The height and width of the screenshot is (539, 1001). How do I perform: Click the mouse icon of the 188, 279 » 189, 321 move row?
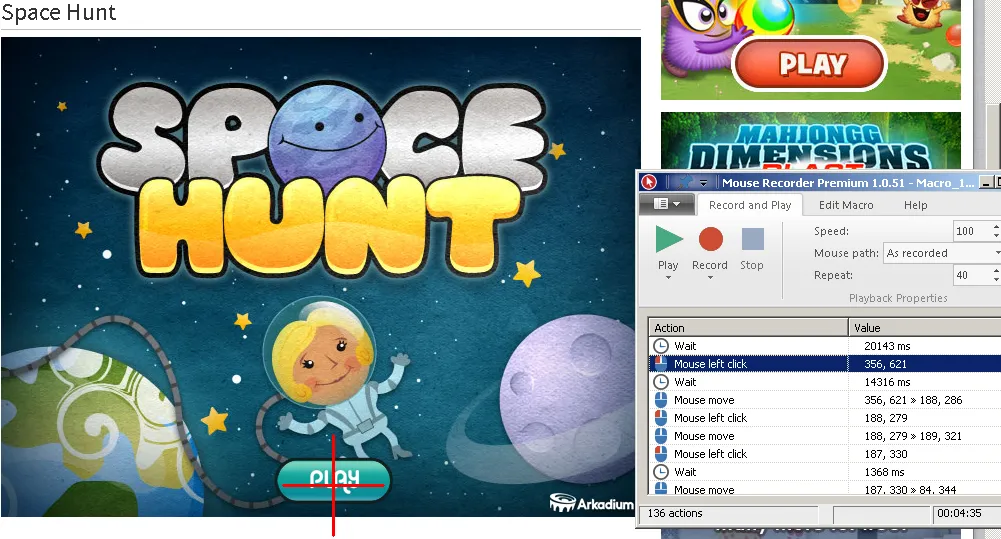661,436
